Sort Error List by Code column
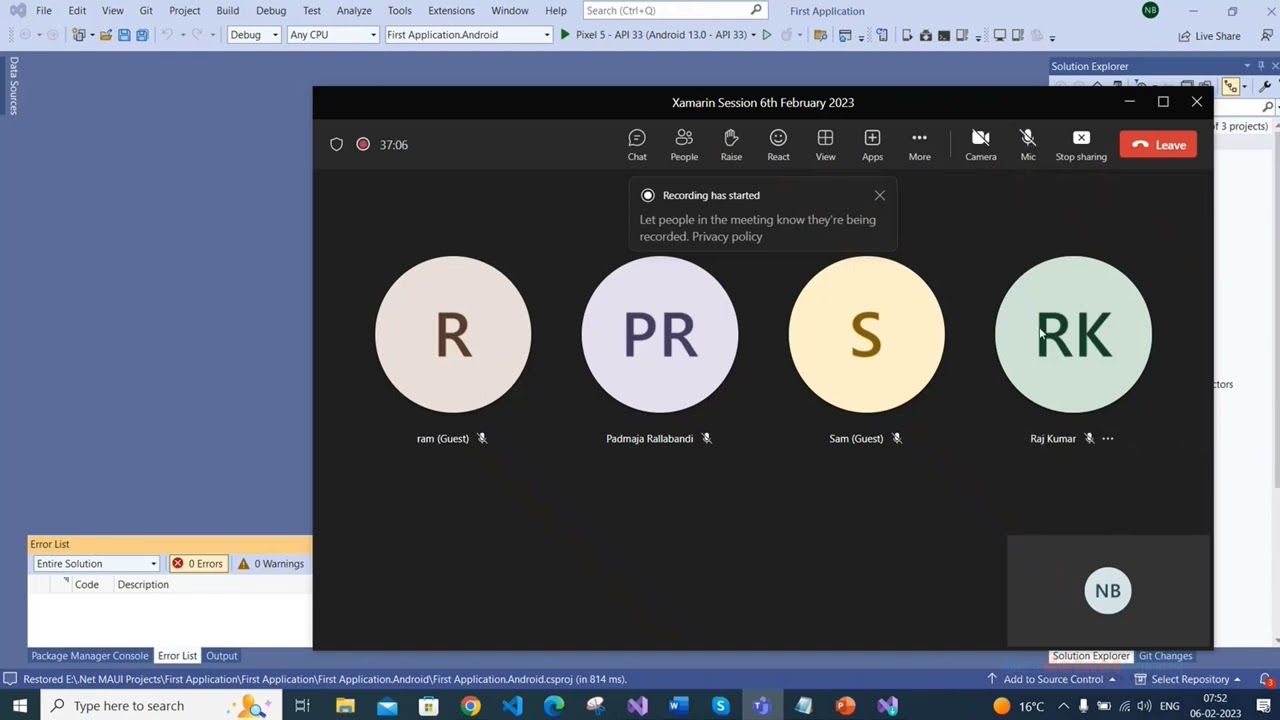Screen dimensions: 1280x720 coord(86,585)
